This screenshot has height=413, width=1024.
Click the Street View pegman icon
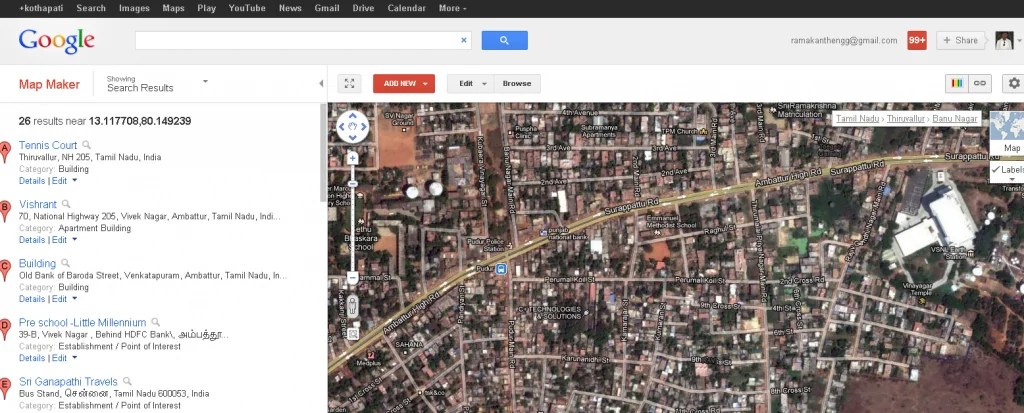pyautogui.click(x=353, y=306)
